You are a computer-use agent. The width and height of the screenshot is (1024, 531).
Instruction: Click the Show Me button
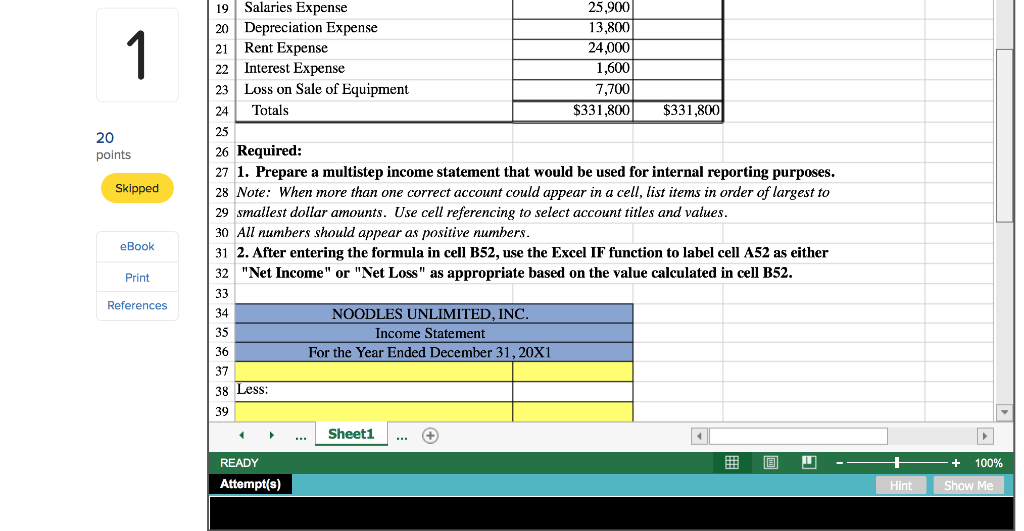coord(968,485)
